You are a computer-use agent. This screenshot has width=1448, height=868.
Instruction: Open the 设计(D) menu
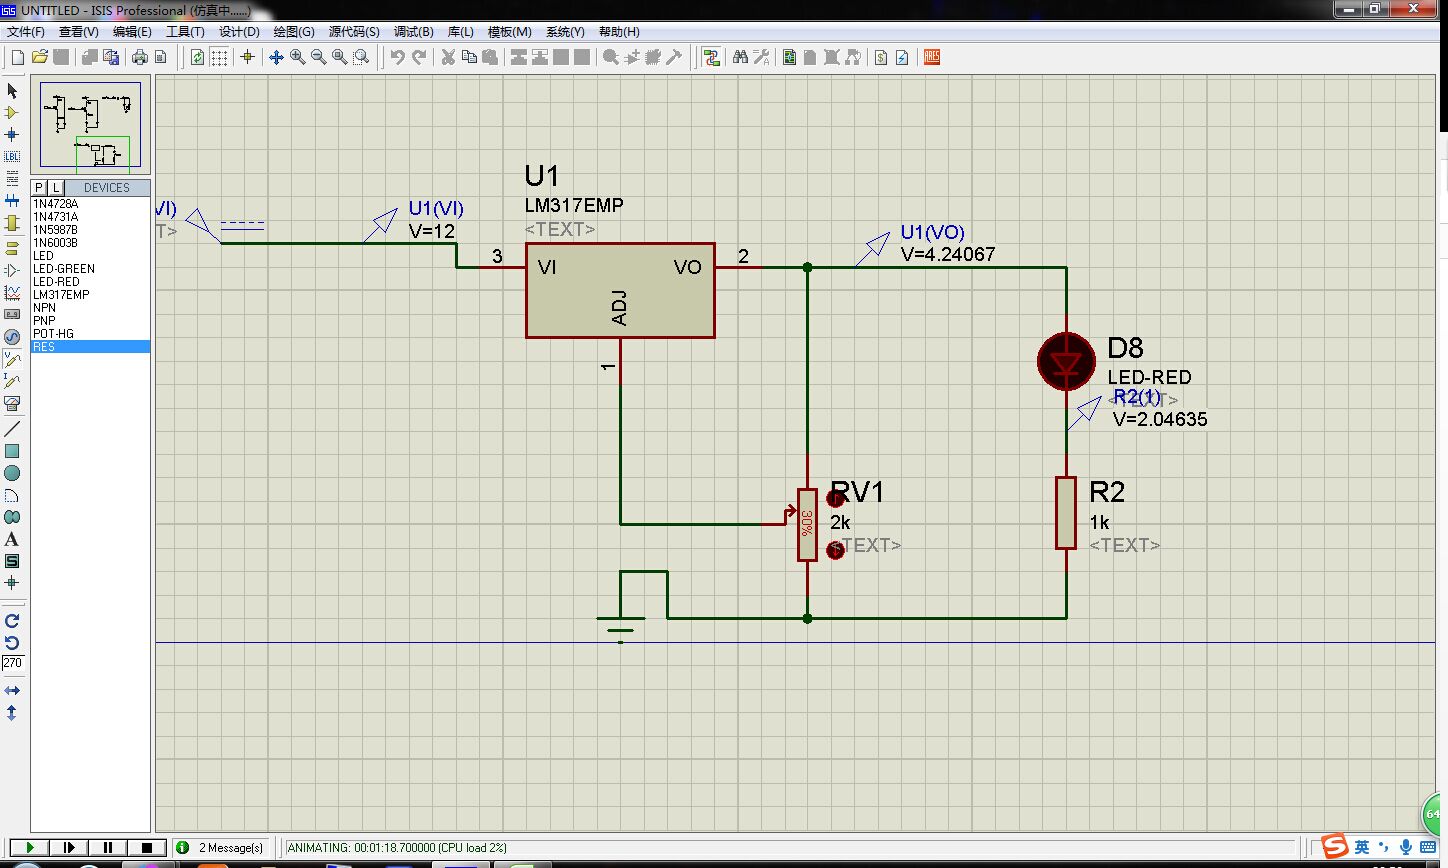click(x=239, y=32)
